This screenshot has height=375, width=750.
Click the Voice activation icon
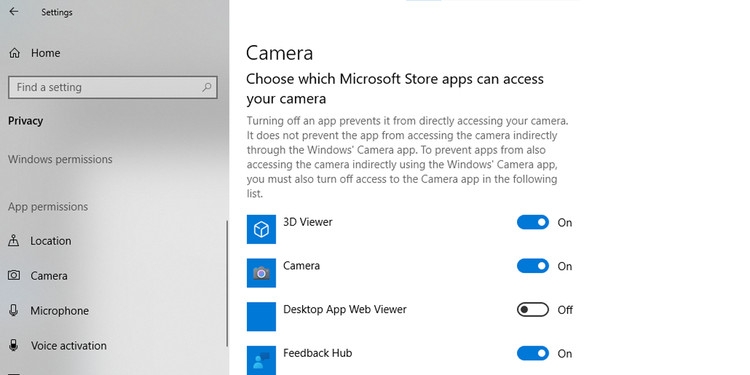(14, 345)
